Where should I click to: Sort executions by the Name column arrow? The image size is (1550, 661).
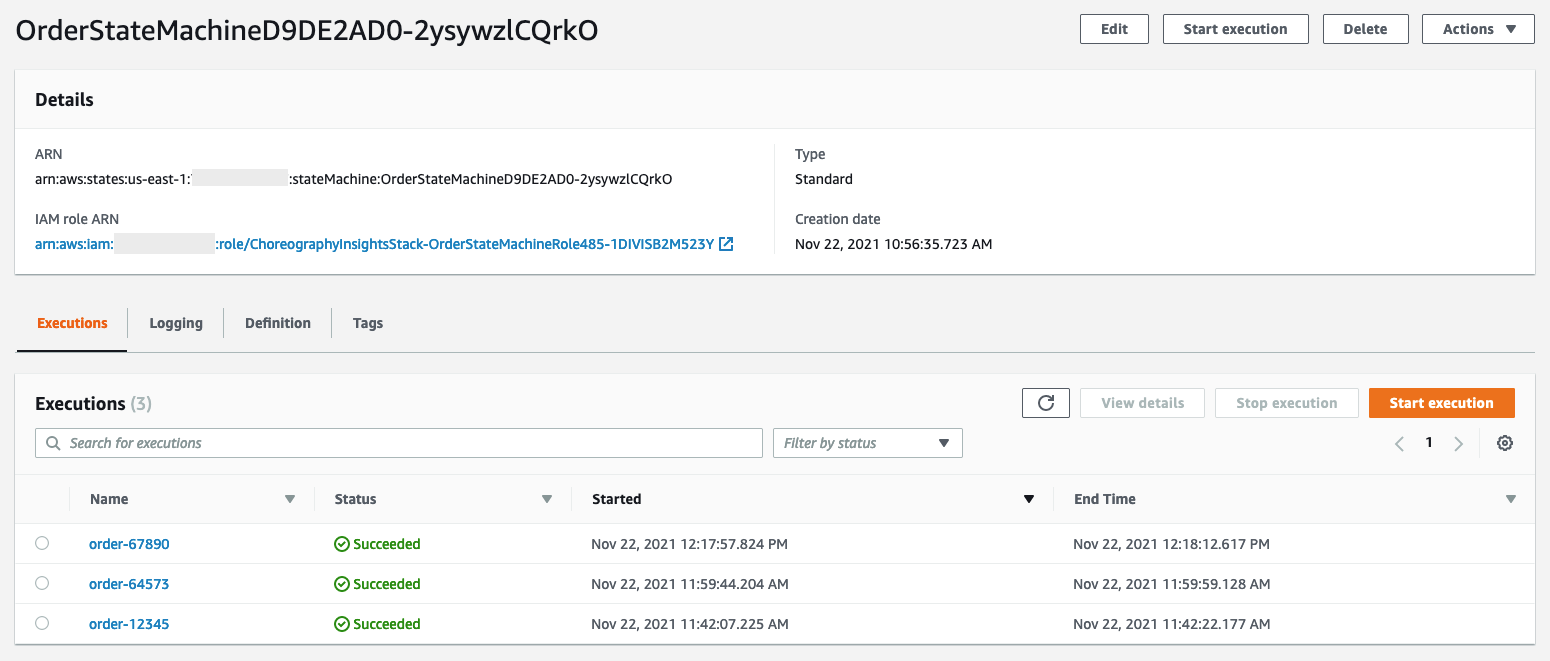pyautogui.click(x=290, y=498)
